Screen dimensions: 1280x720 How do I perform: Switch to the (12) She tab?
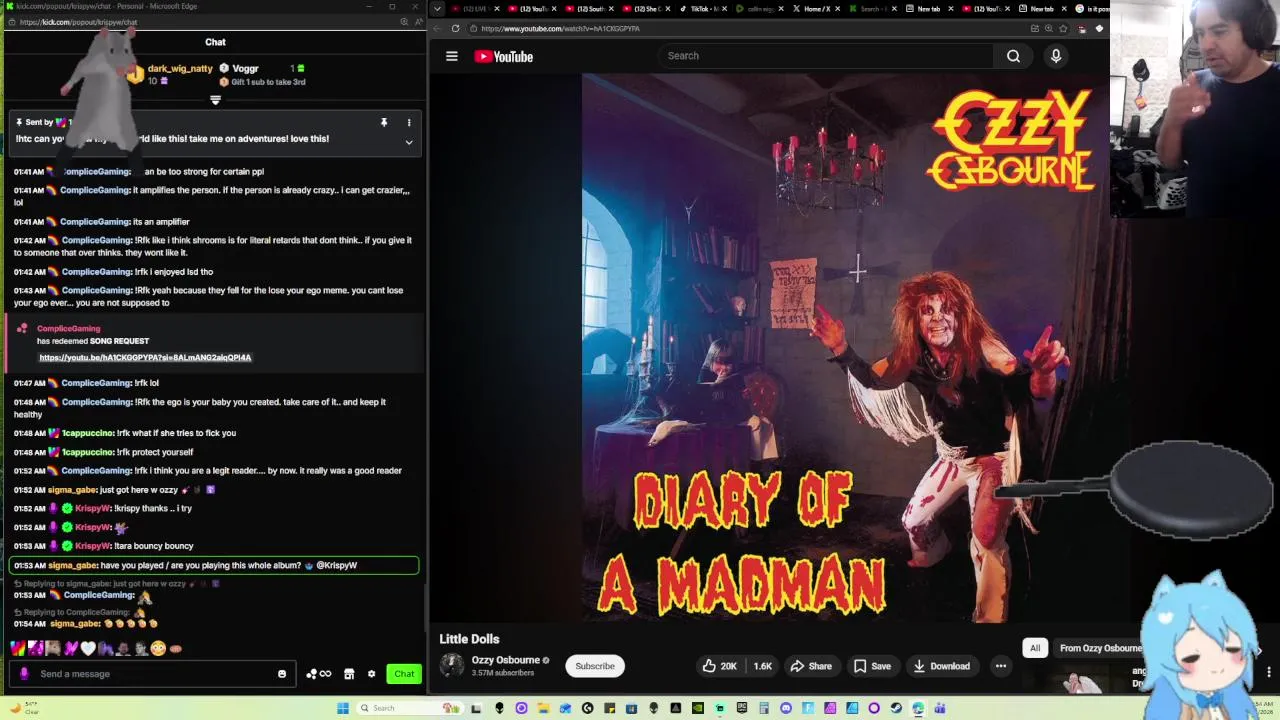646,9
